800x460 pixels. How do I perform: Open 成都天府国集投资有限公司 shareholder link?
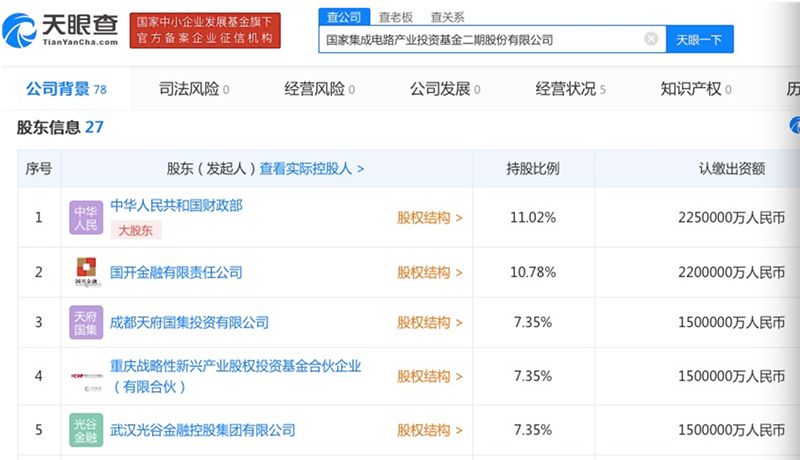[189, 322]
